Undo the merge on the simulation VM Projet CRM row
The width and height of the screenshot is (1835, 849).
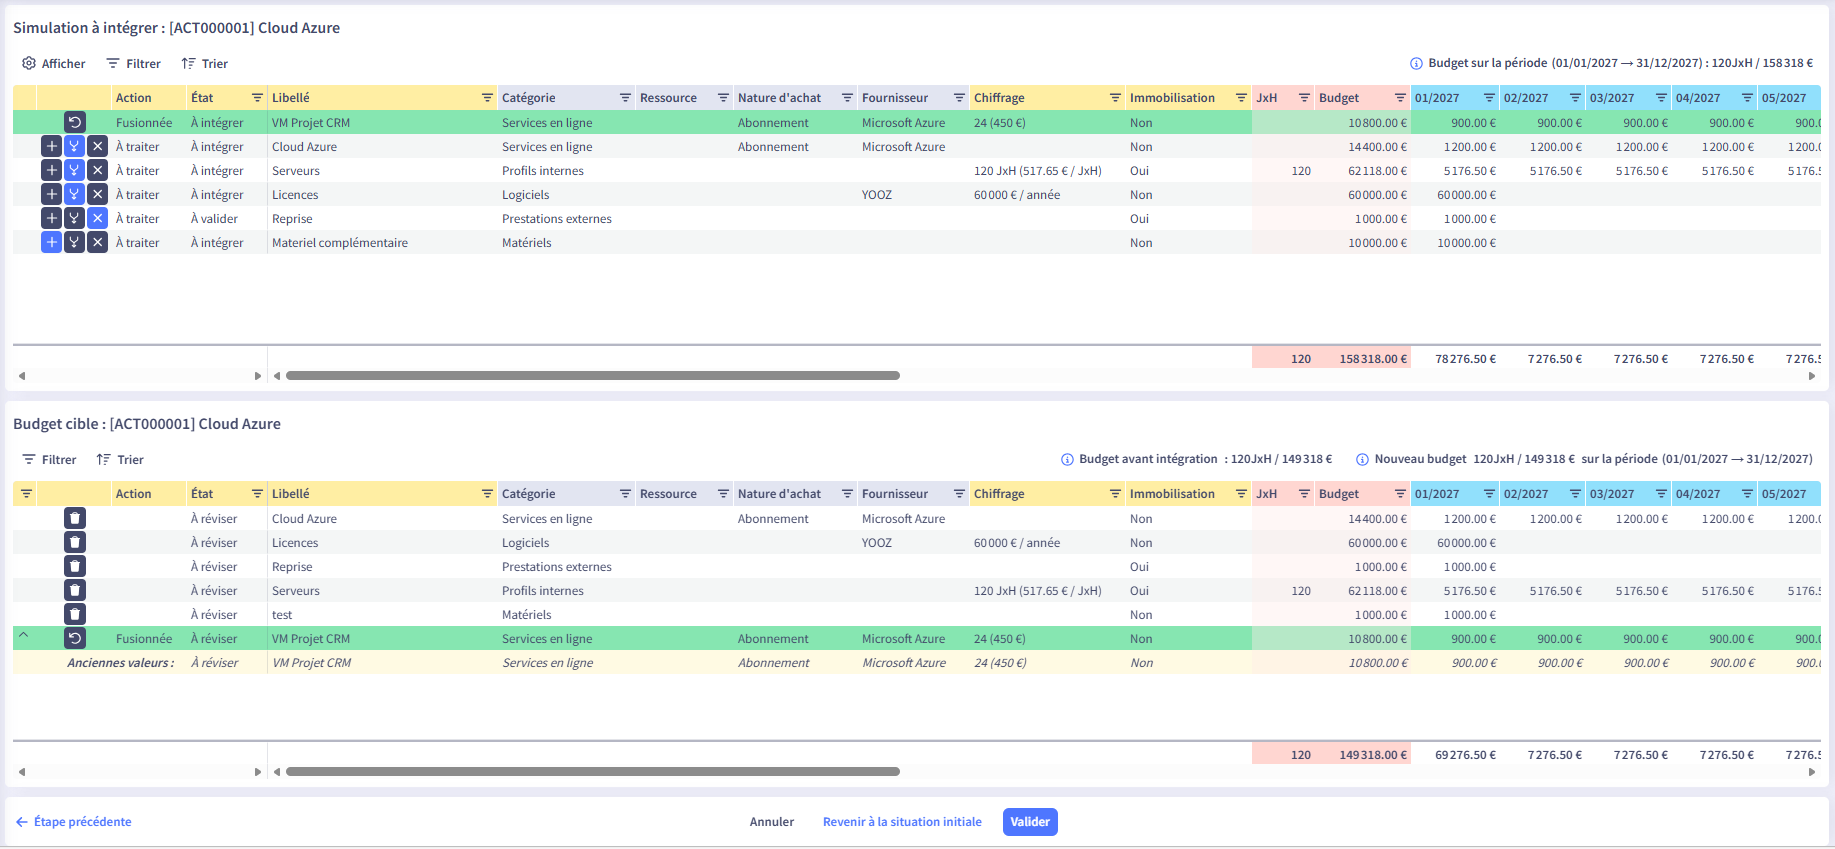point(75,122)
